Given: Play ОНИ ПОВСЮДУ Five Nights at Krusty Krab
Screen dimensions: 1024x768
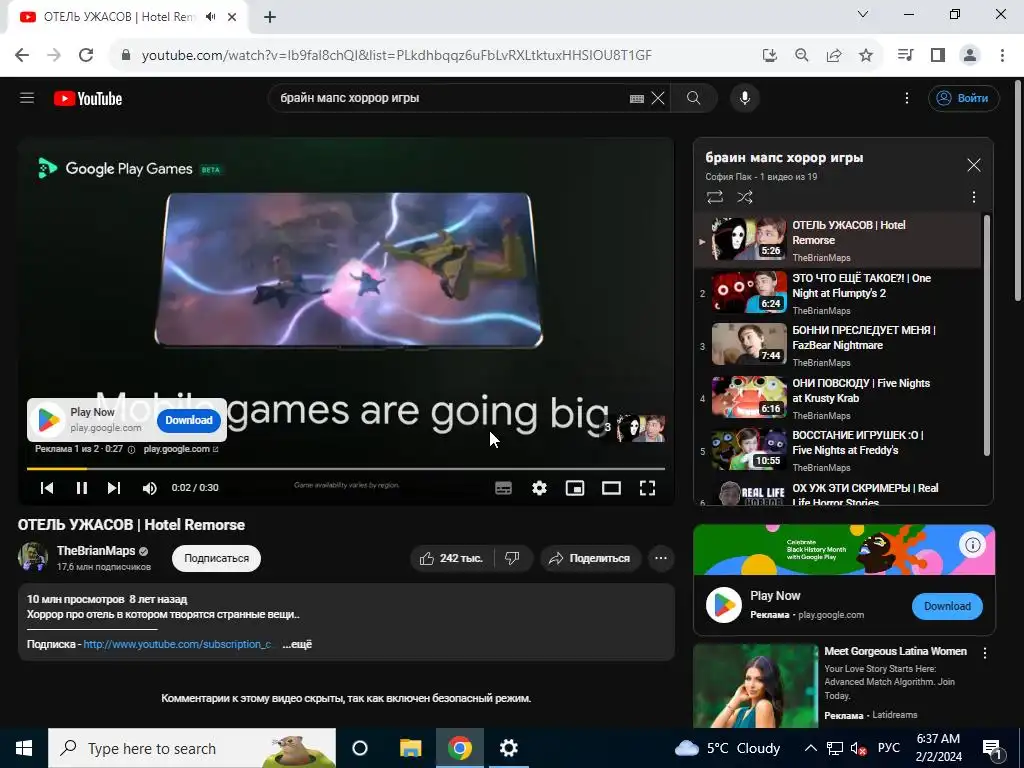Looking at the screenshot, I should click(838, 398).
